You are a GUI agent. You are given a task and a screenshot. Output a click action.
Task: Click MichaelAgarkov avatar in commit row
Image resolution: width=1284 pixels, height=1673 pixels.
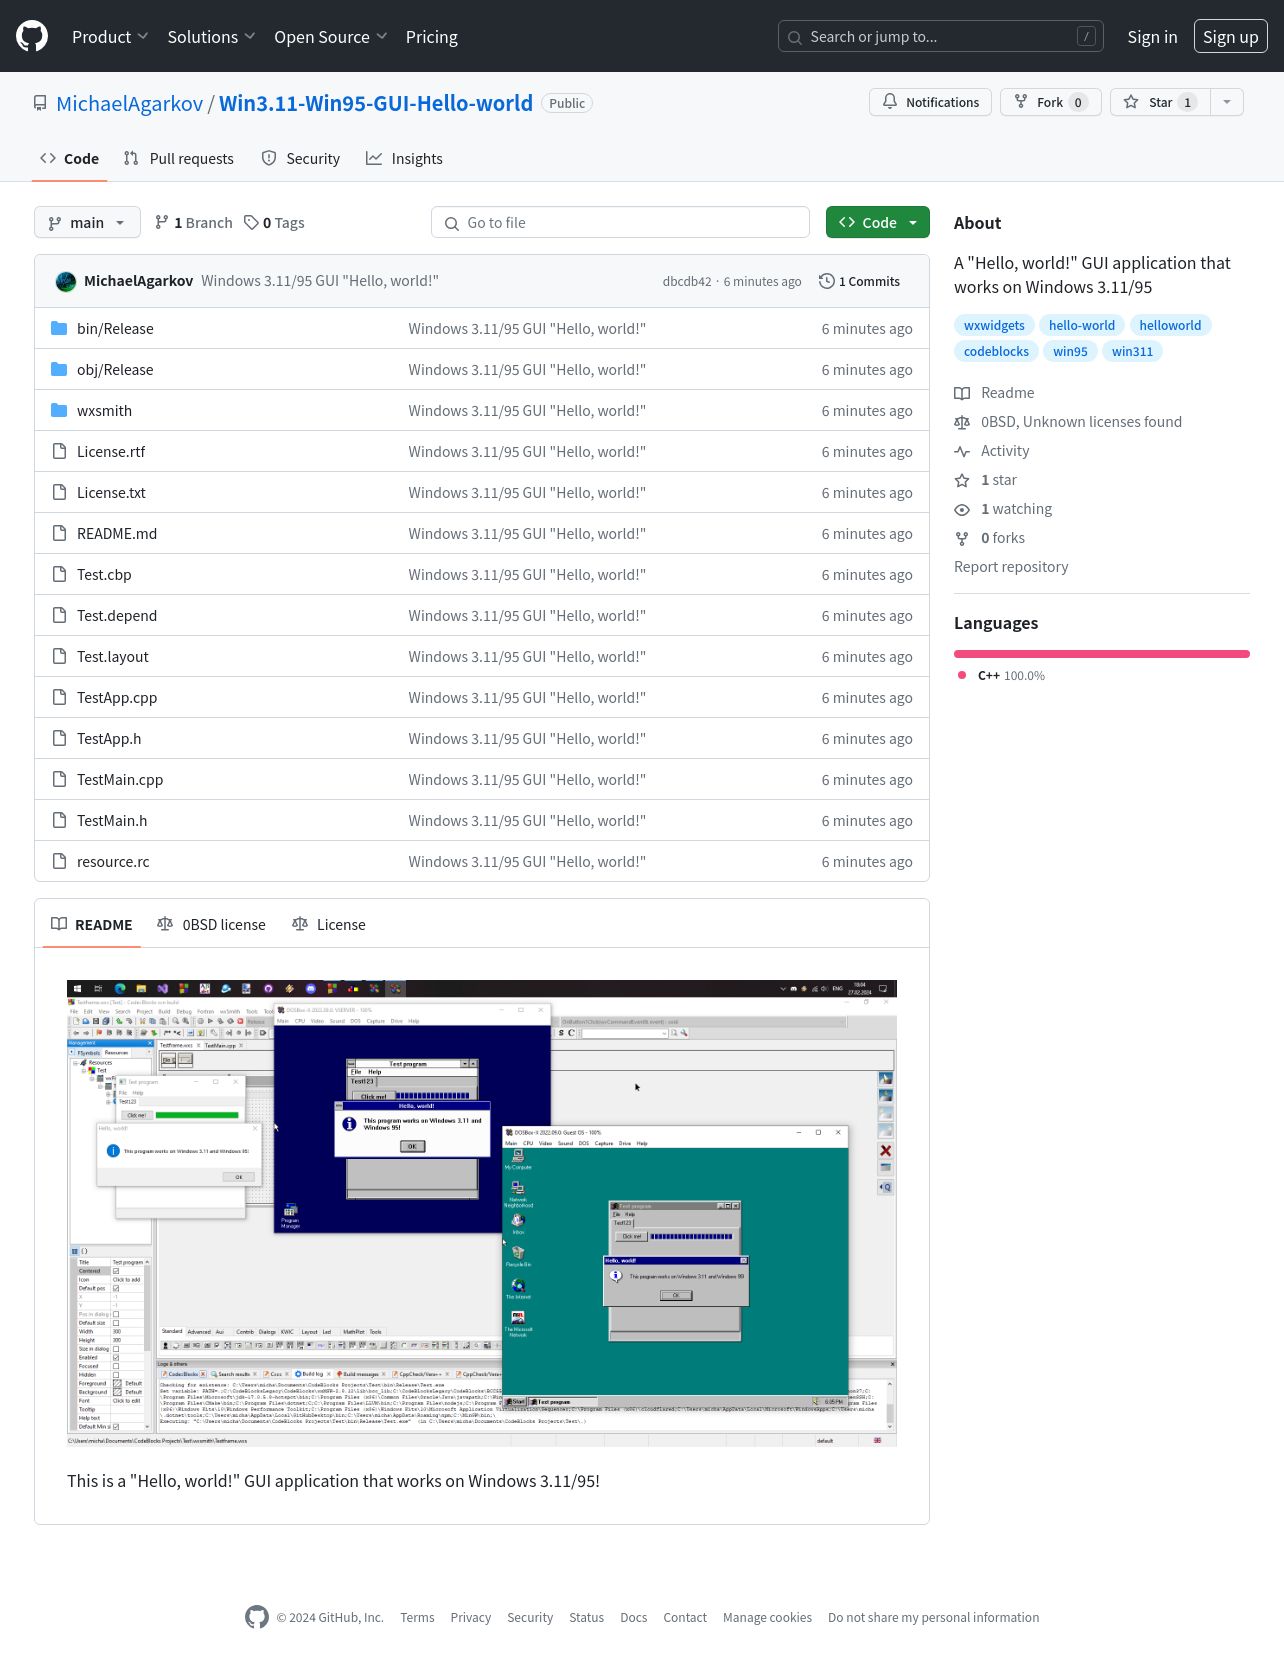tap(66, 281)
